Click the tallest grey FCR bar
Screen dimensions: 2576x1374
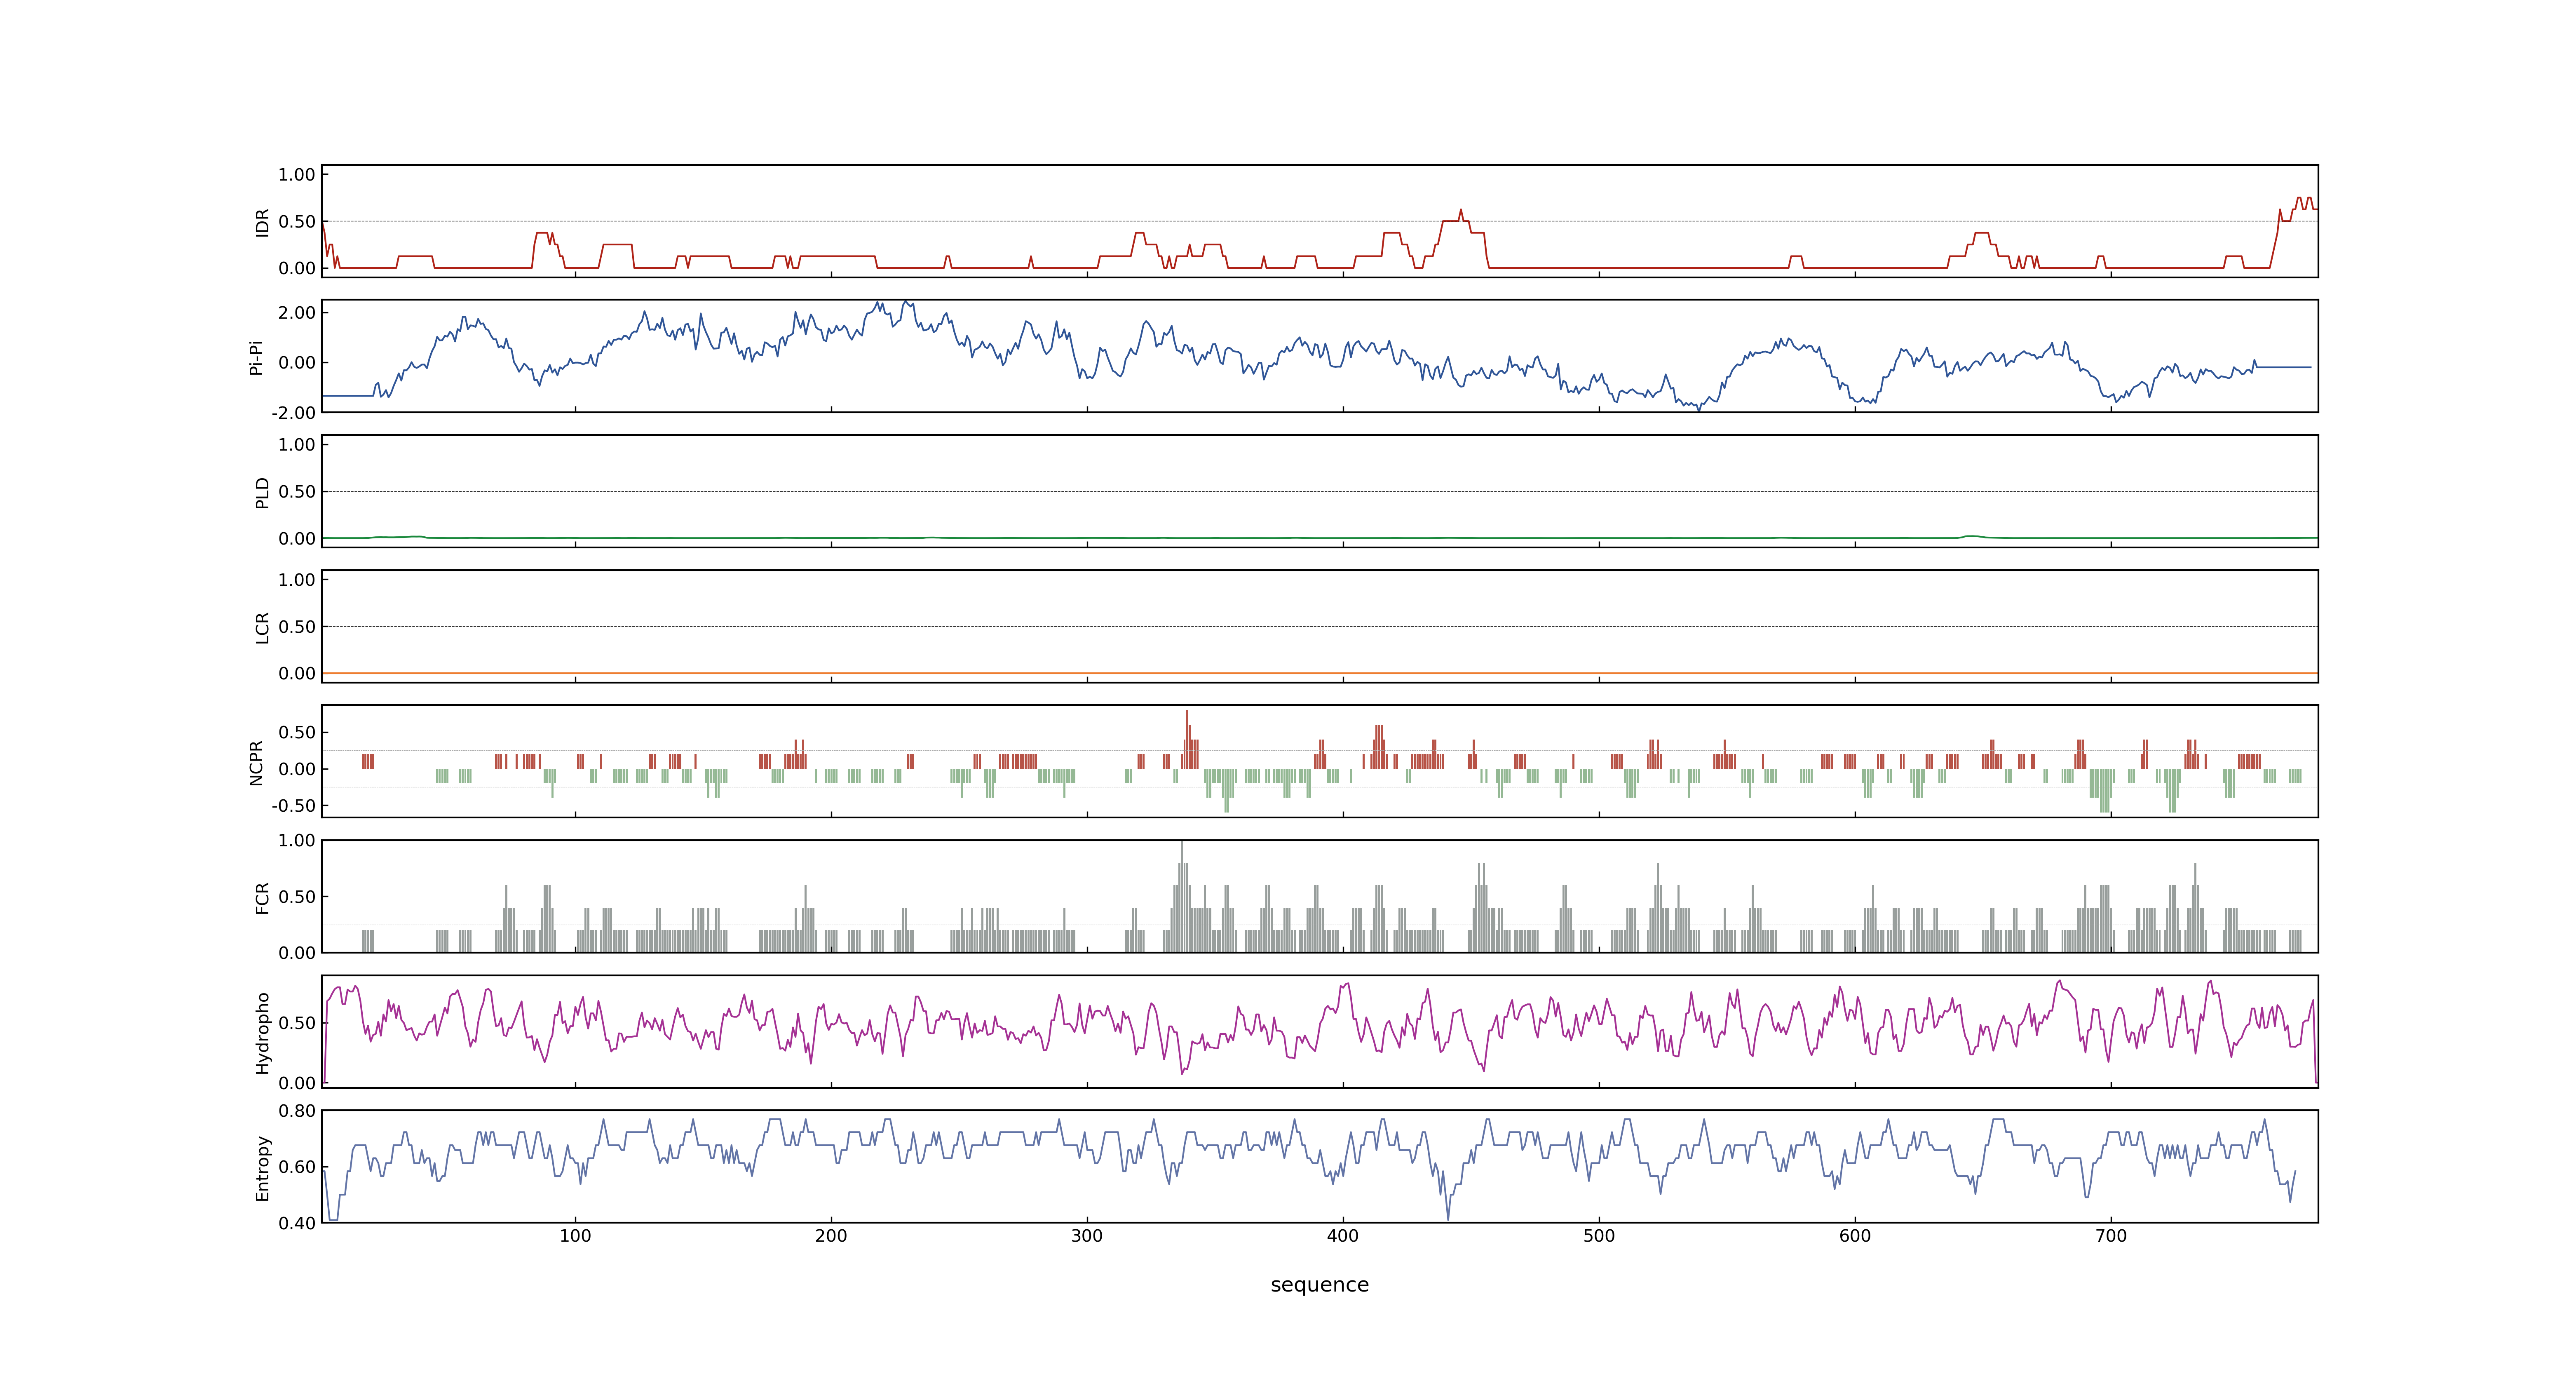pyautogui.click(x=1182, y=896)
